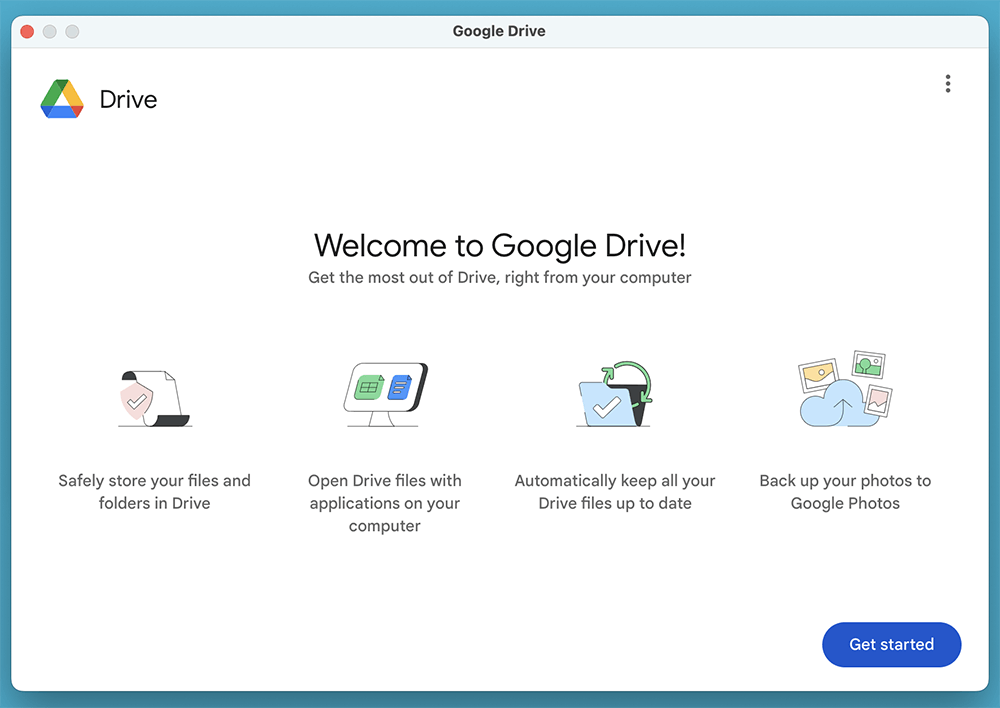Select the Automatically keep files up to date caption
The height and width of the screenshot is (708, 1000).
point(614,491)
